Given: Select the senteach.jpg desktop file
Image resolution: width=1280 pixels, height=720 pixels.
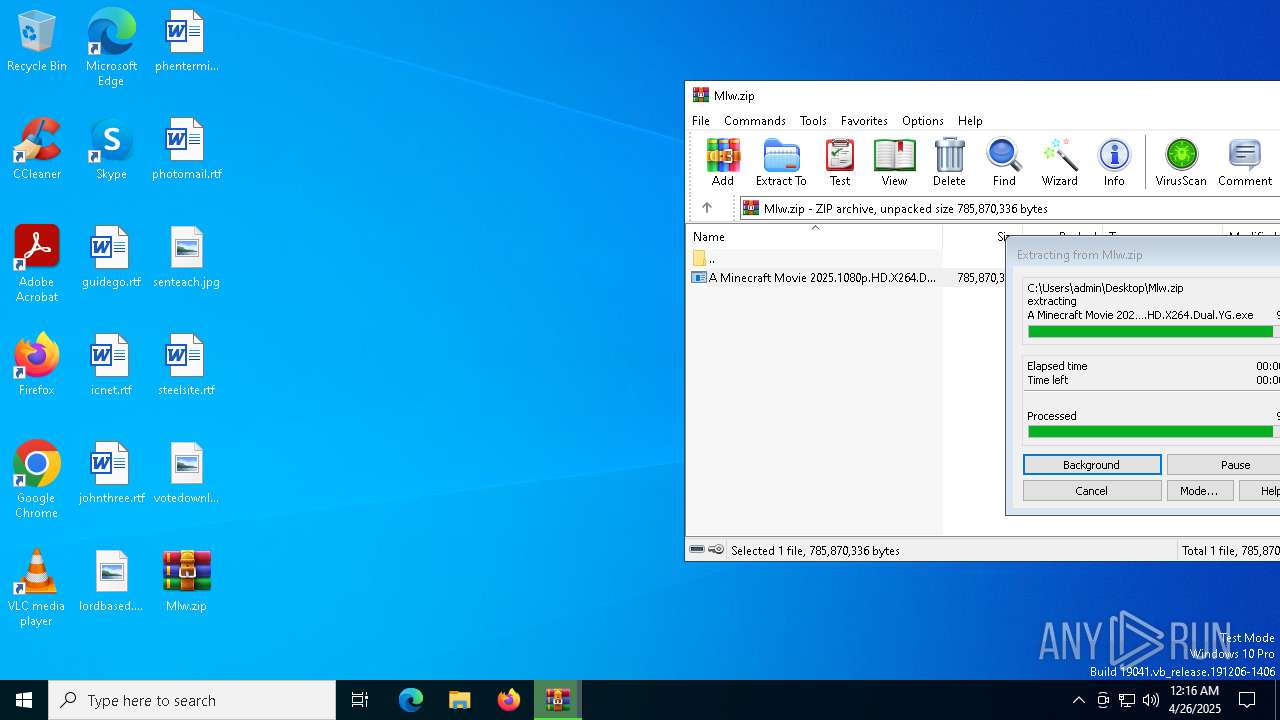Looking at the screenshot, I should 187,257.
